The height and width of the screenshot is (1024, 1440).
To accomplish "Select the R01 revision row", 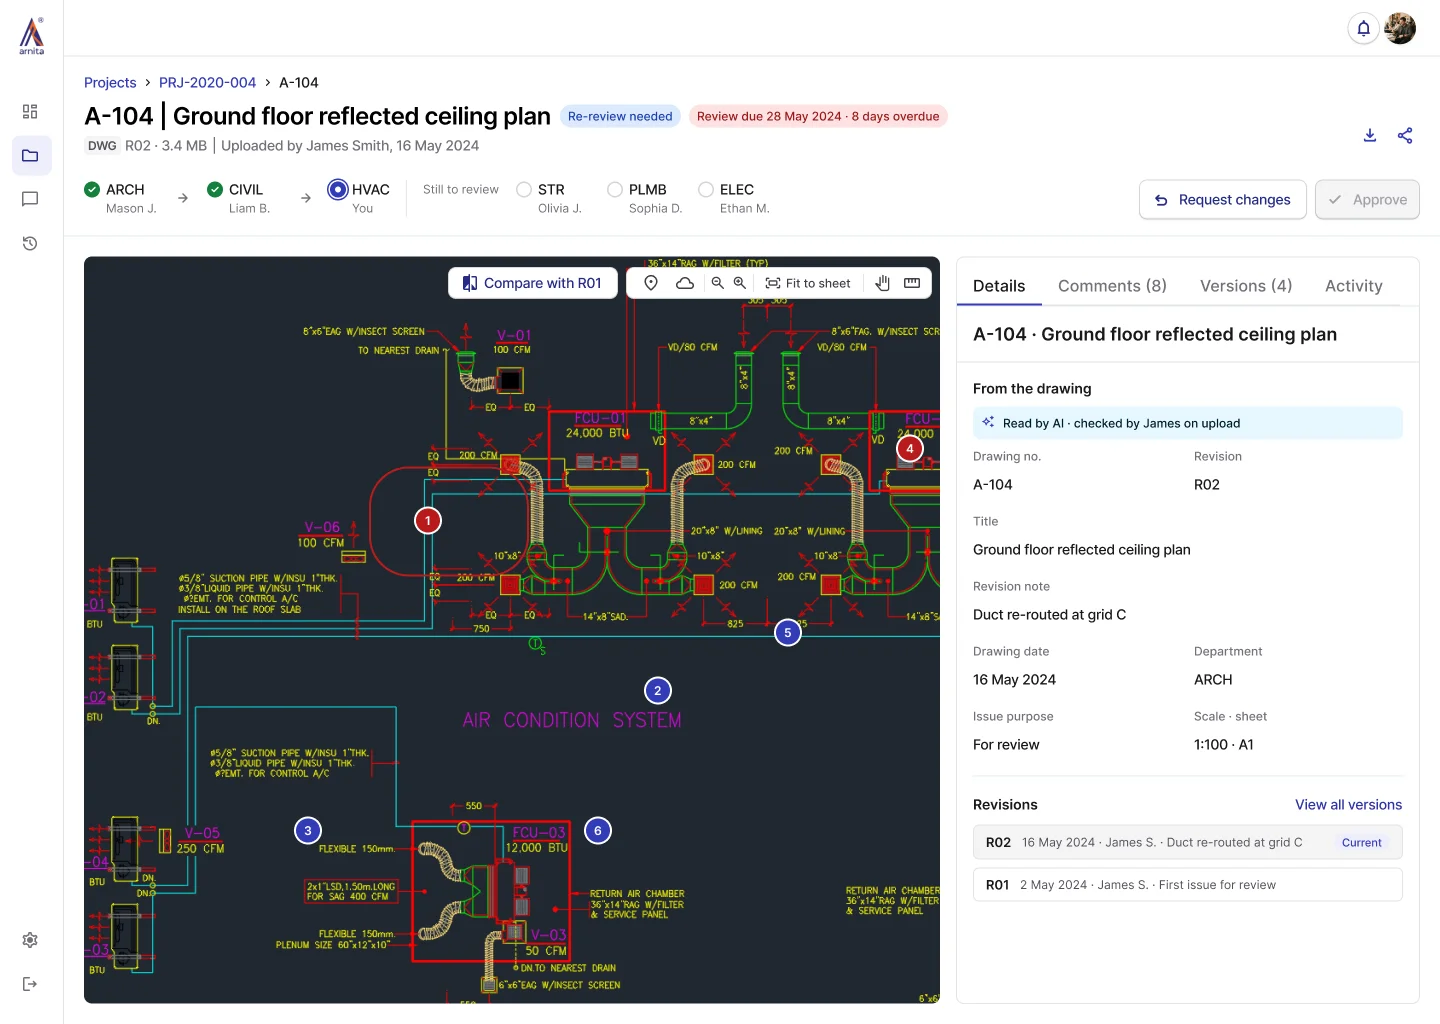I will (1188, 885).
